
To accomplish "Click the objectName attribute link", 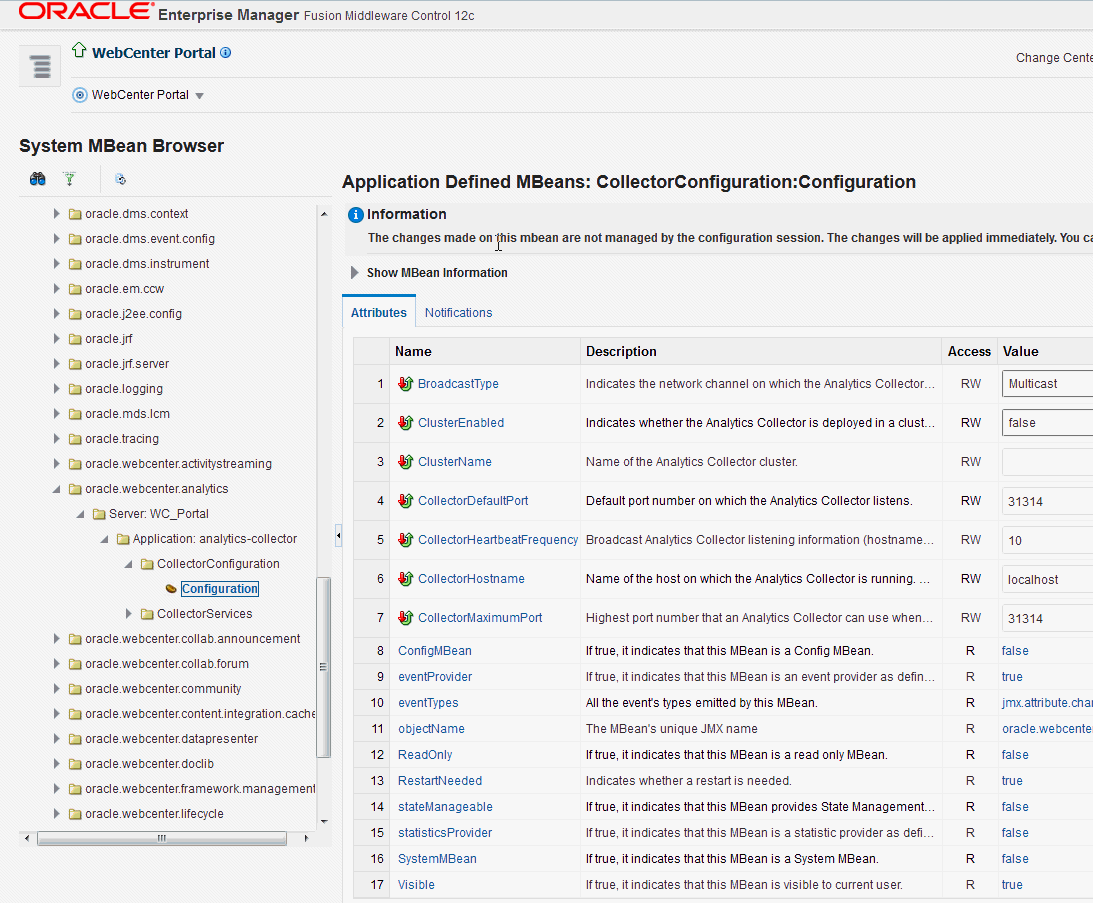I will [x=431, y=728].
